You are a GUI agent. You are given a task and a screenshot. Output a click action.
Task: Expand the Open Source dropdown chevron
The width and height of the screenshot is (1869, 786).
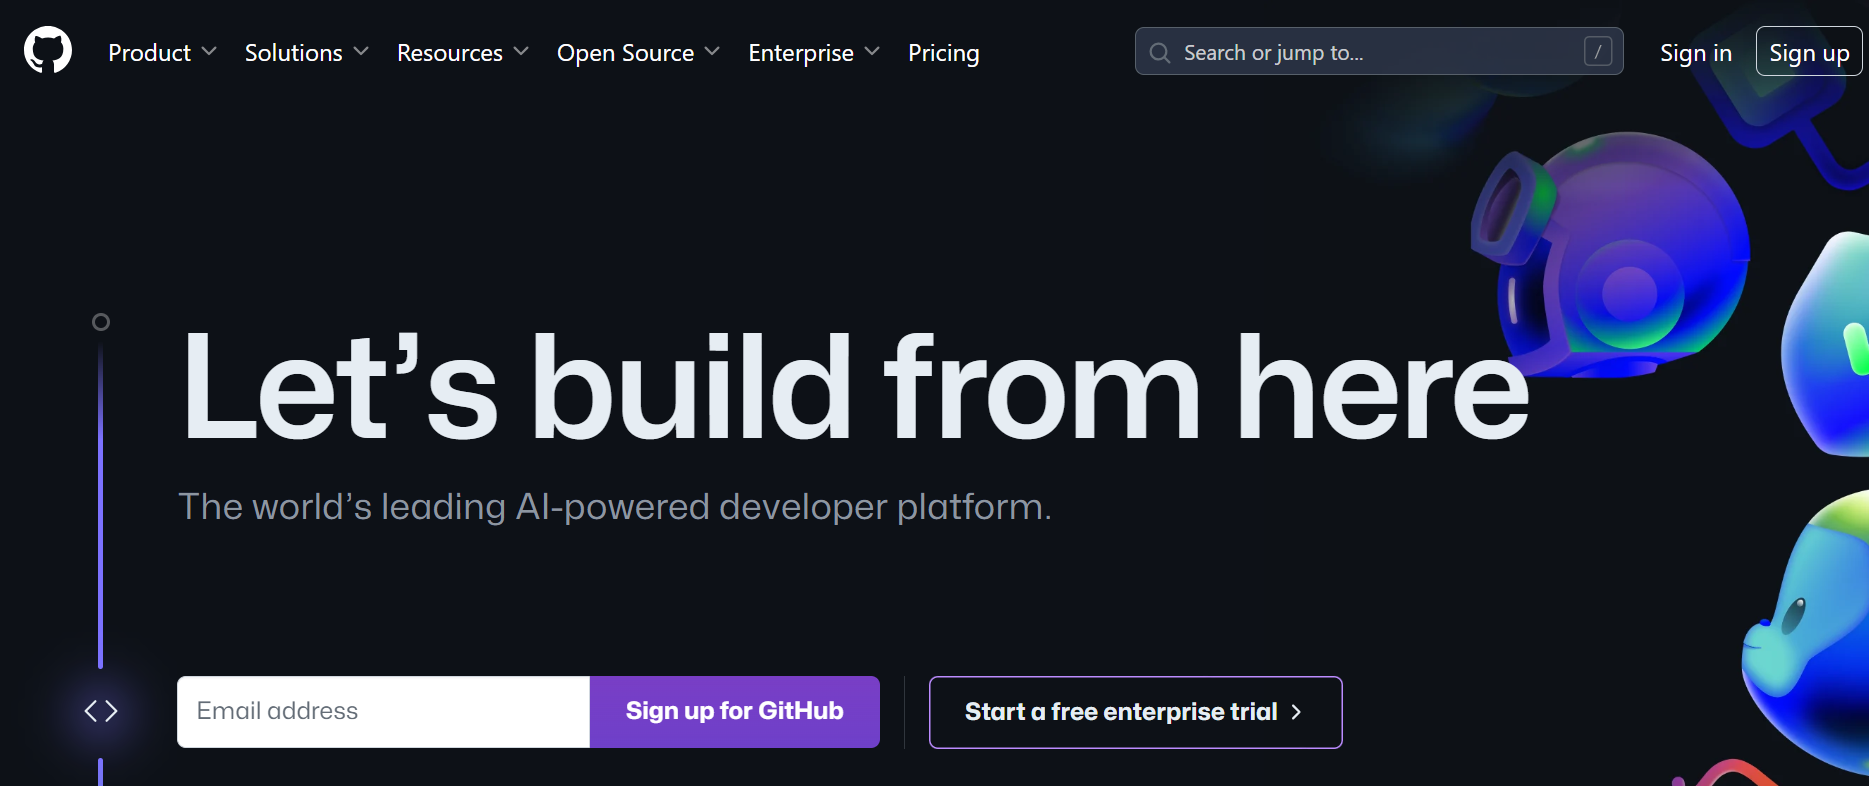(712, 51)
